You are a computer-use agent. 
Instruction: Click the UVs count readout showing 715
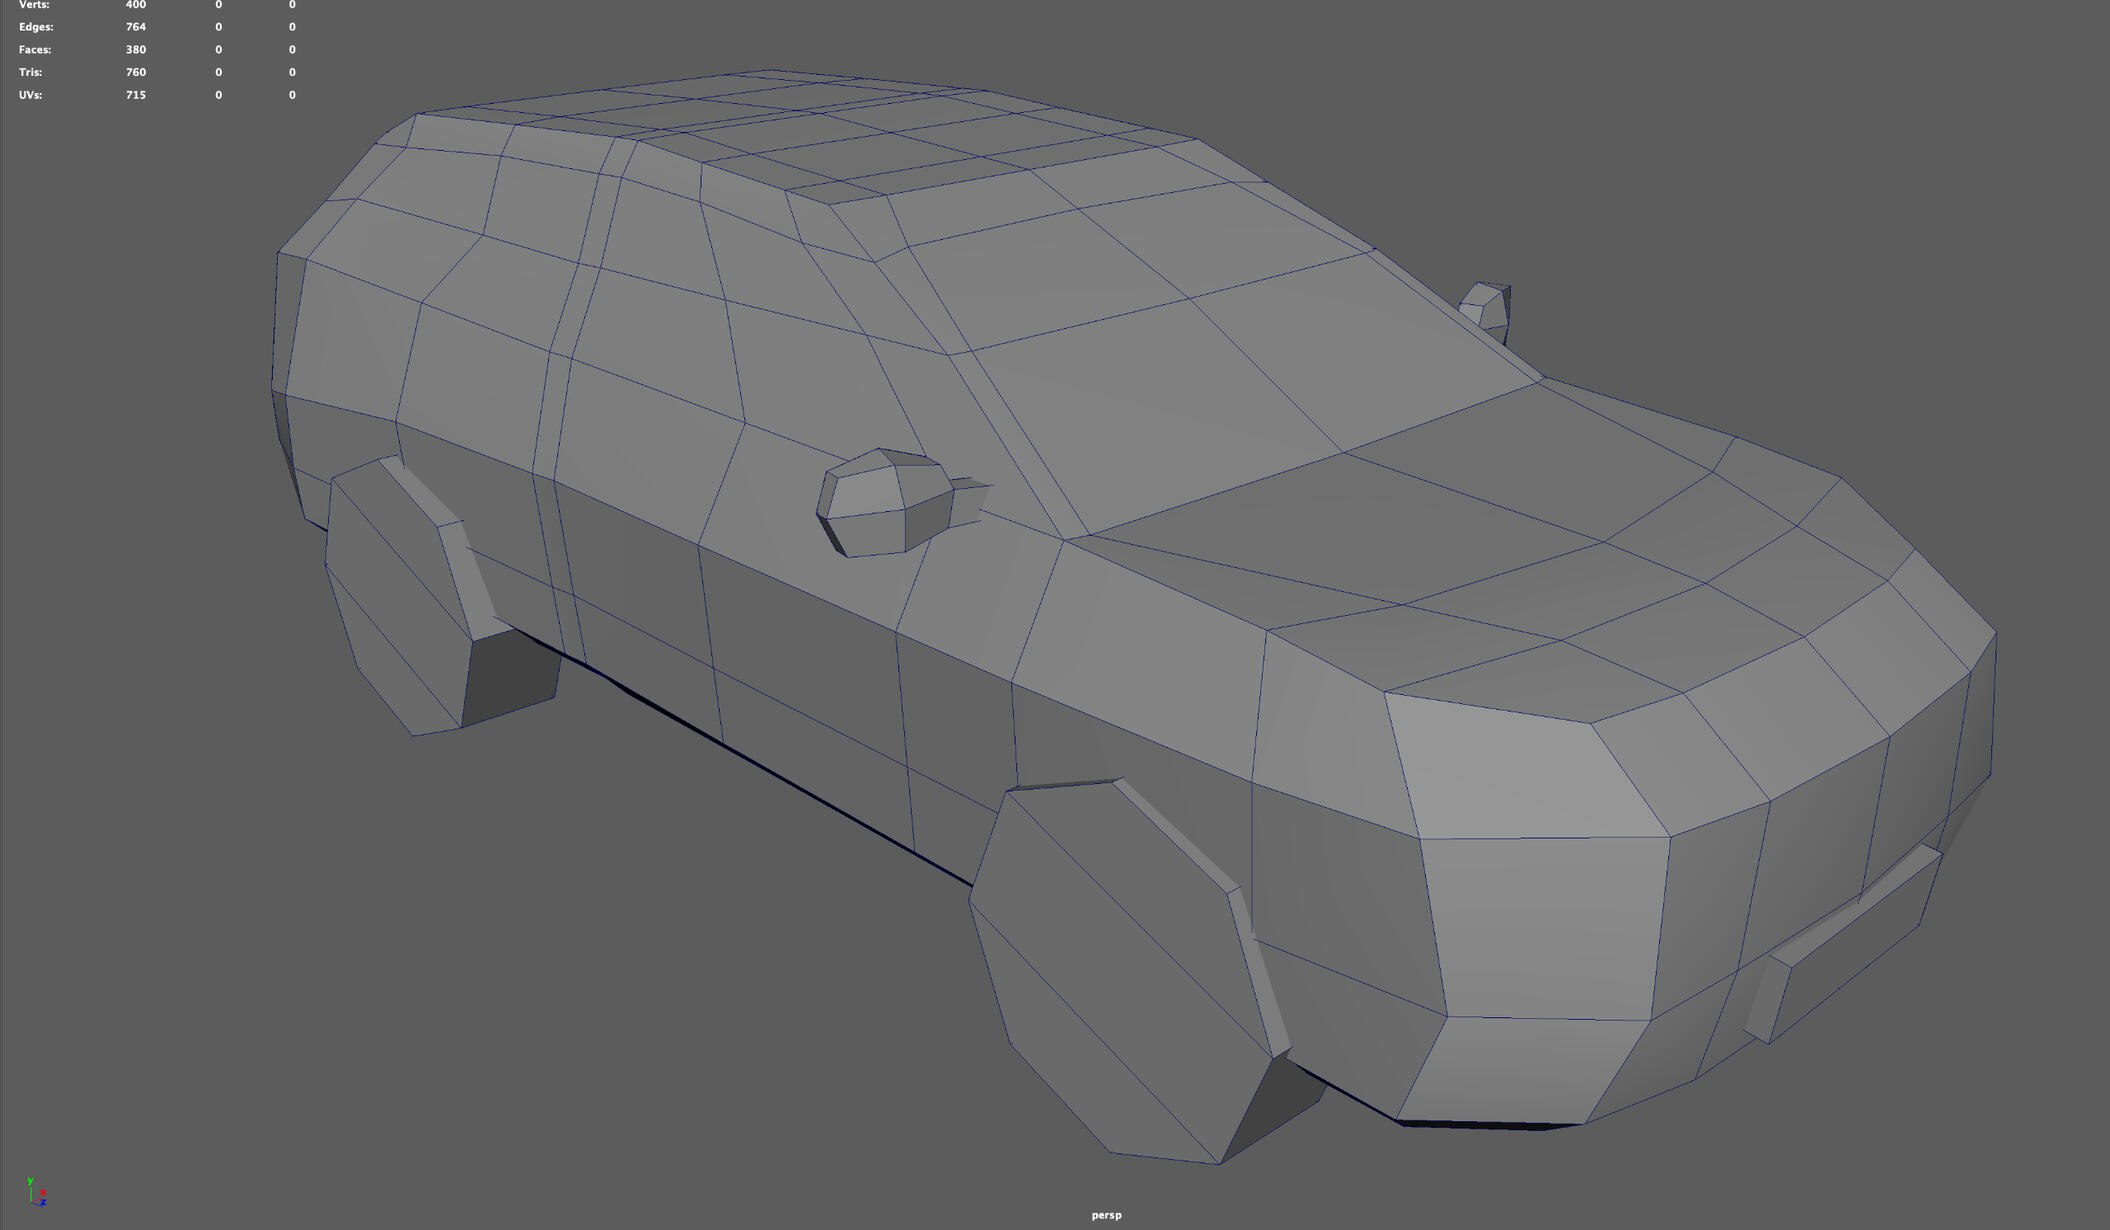(x=136, y=95)
